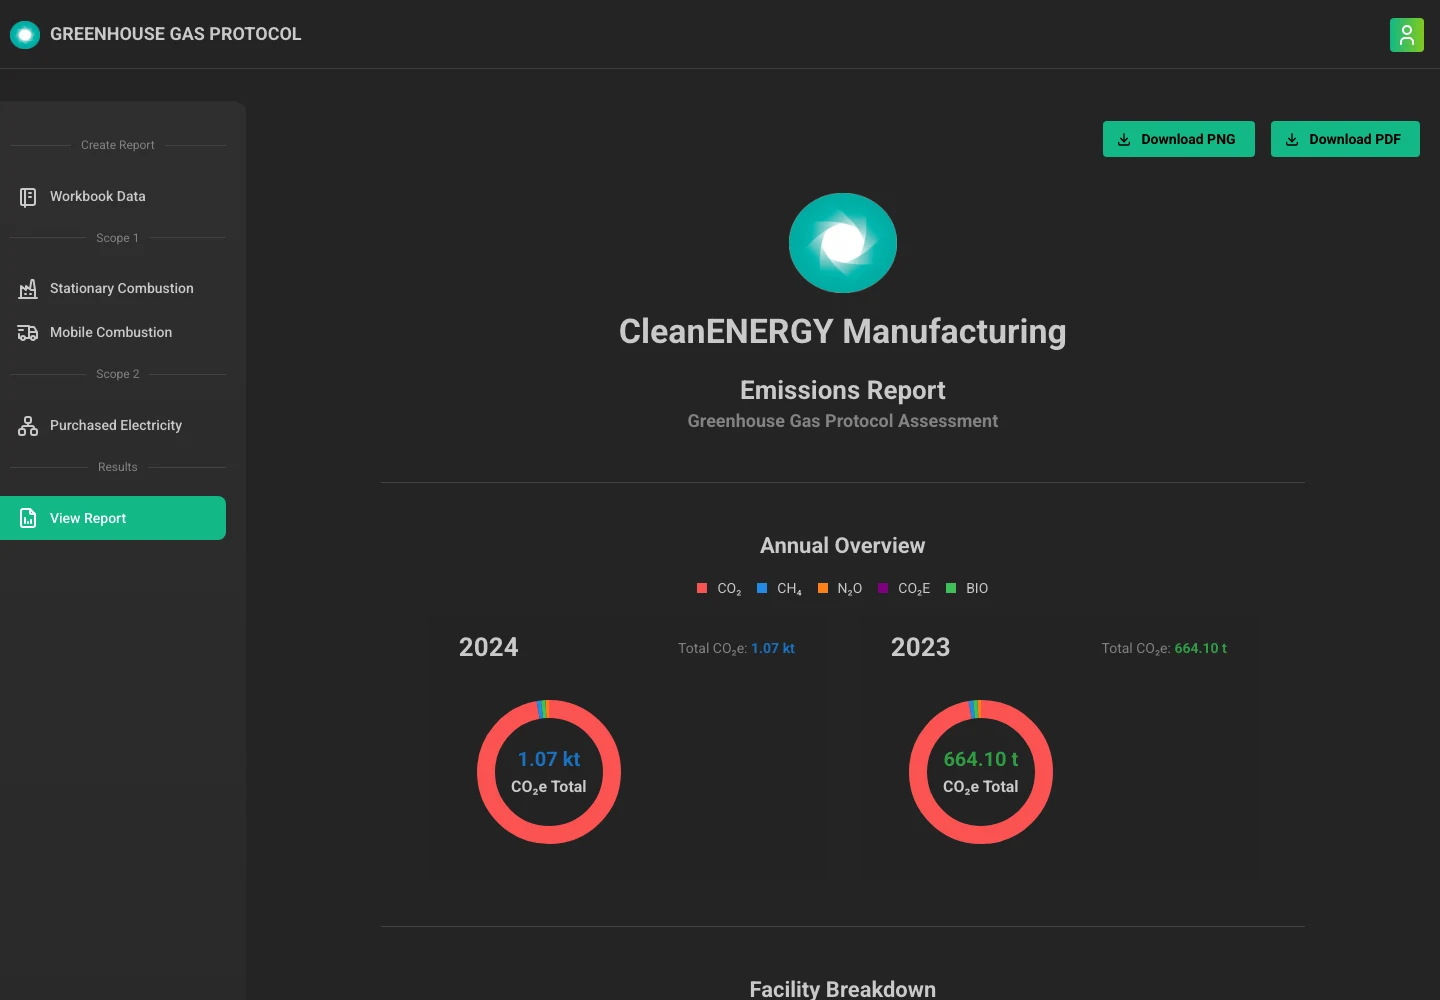Click the Mobile Combustion truck icon

[28, 333]
